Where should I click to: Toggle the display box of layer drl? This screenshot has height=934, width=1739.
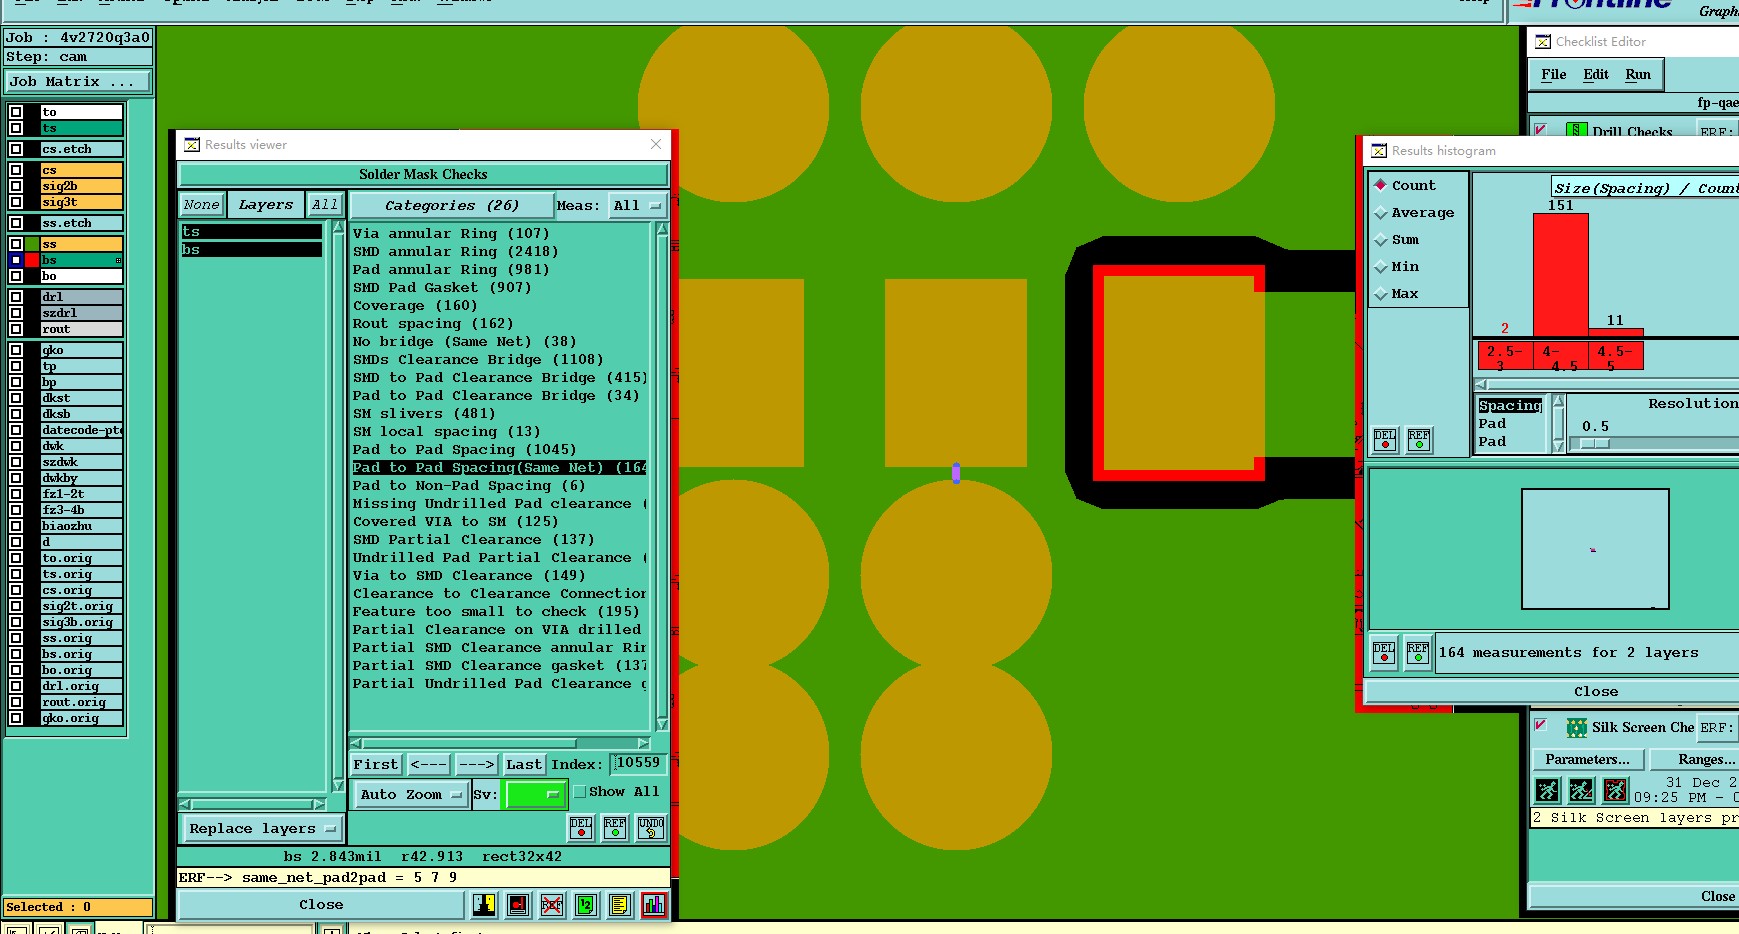coord(16,297)
